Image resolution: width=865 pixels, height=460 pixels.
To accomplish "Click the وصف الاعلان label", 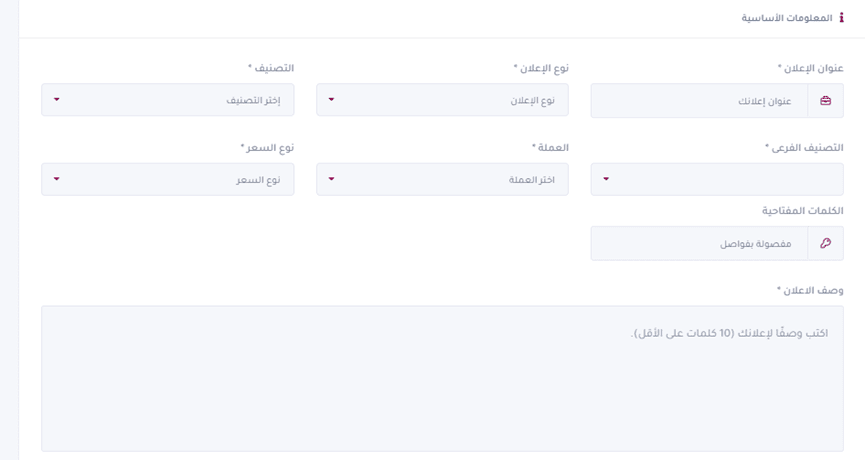I will (810, 290).
